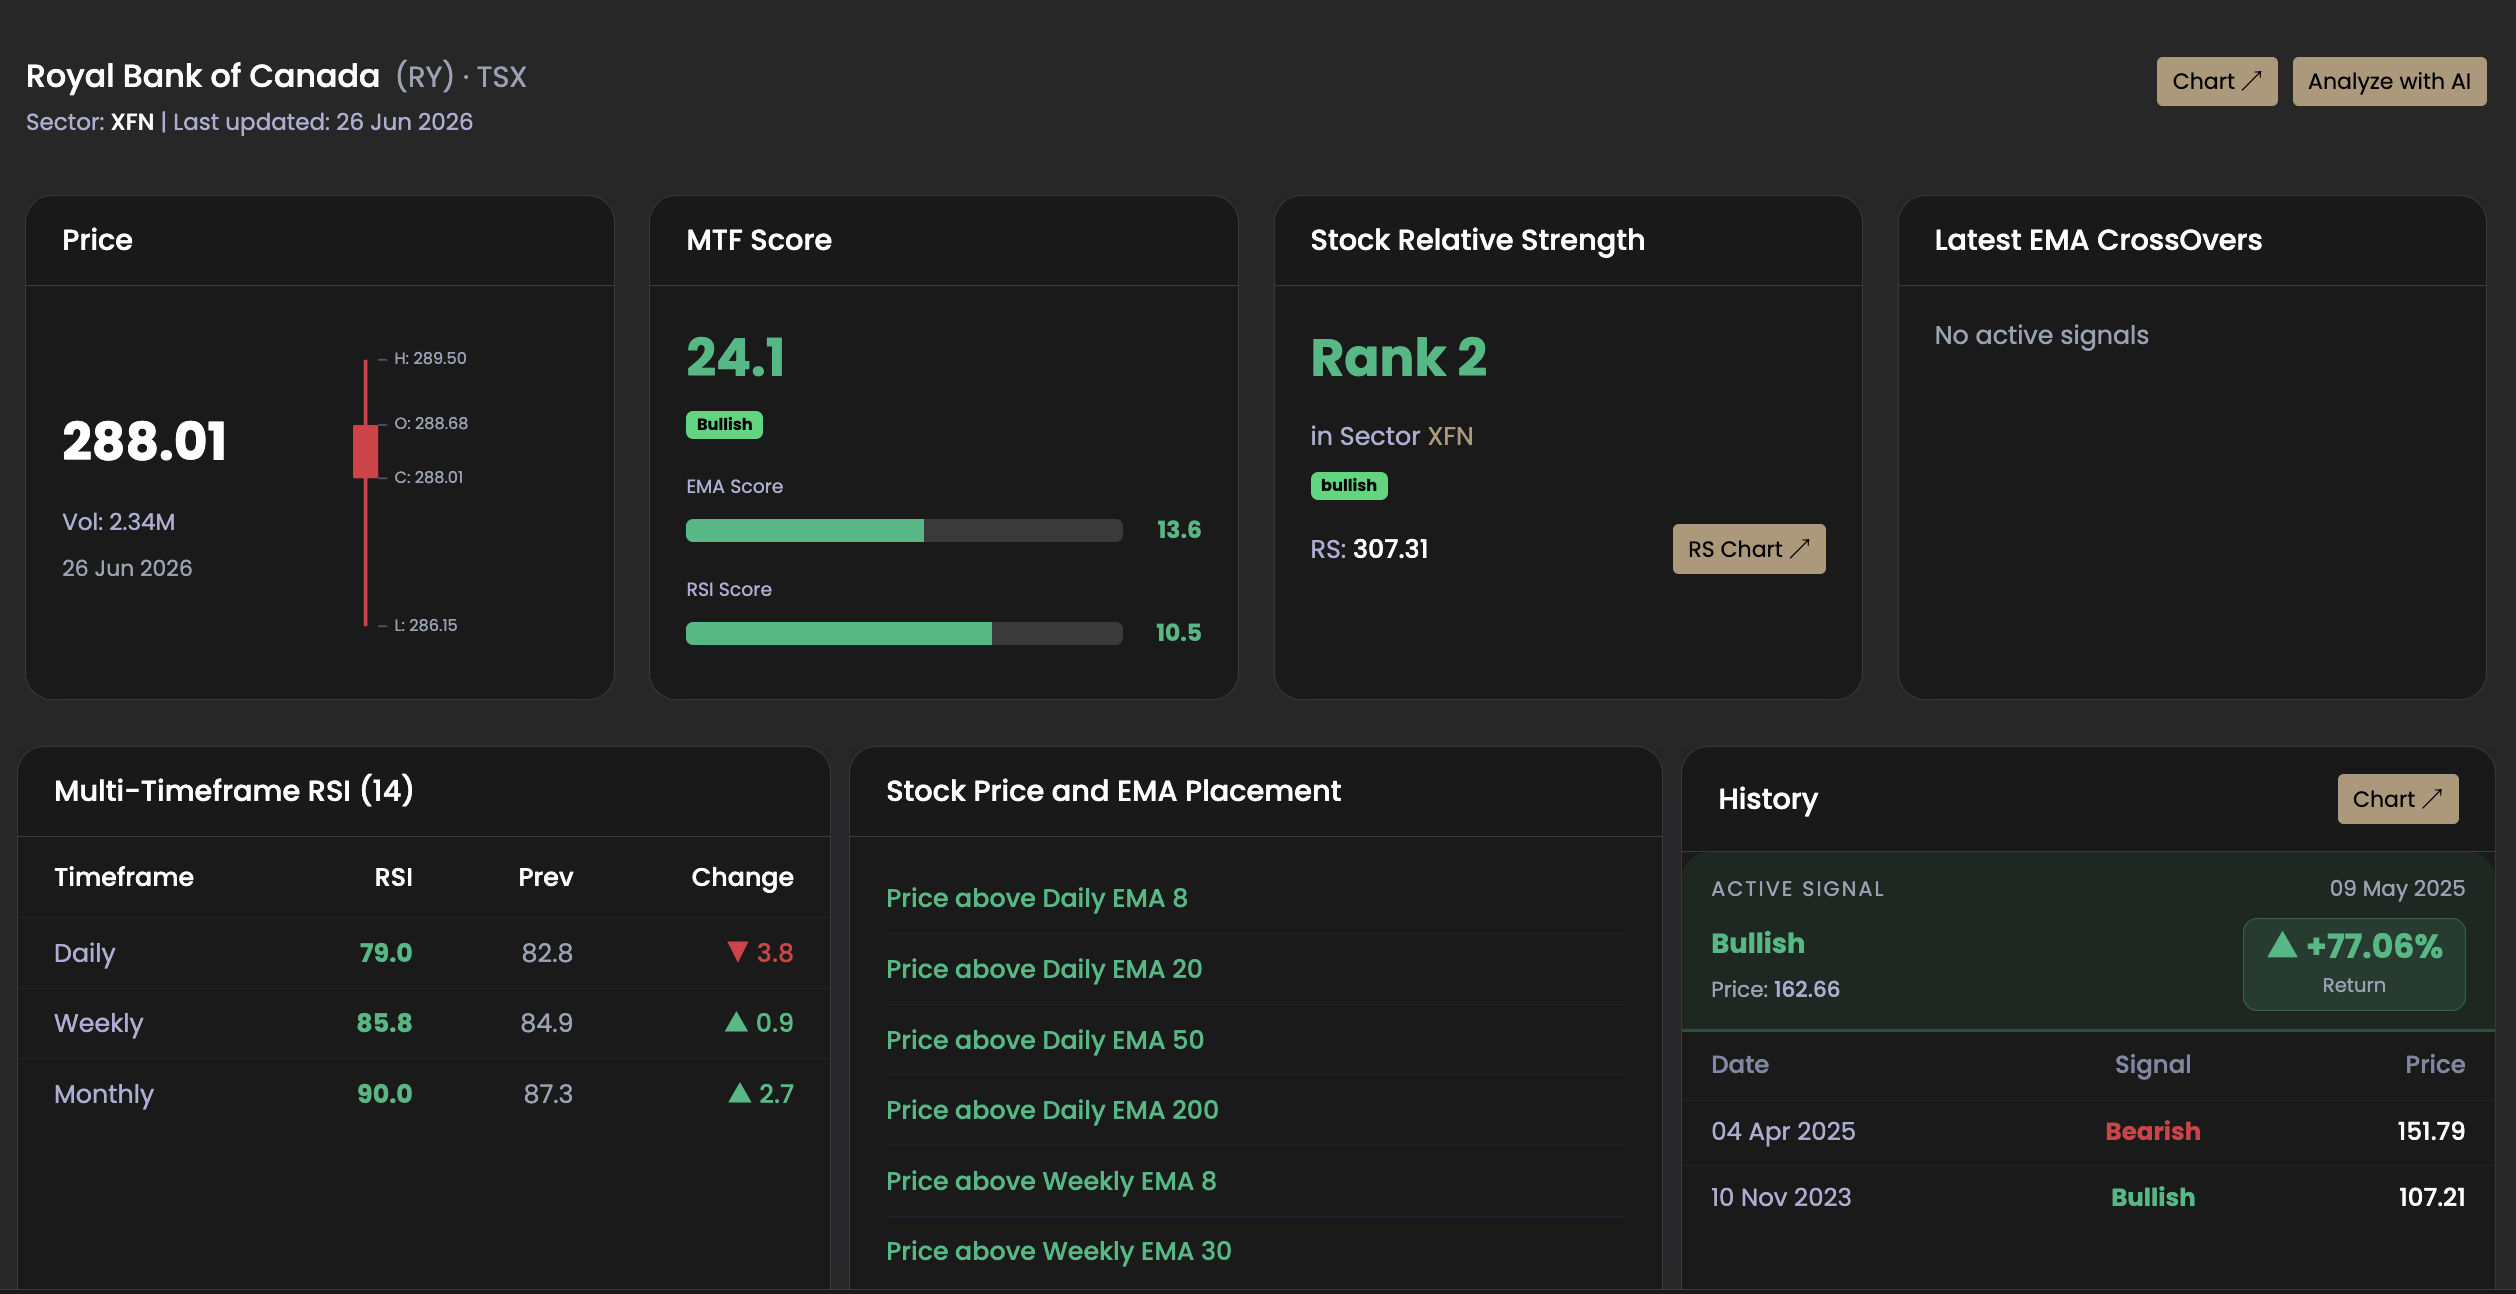
Task: Click 'Price above Daily EMA 20' row
Action: click(x=1255, y=969)
